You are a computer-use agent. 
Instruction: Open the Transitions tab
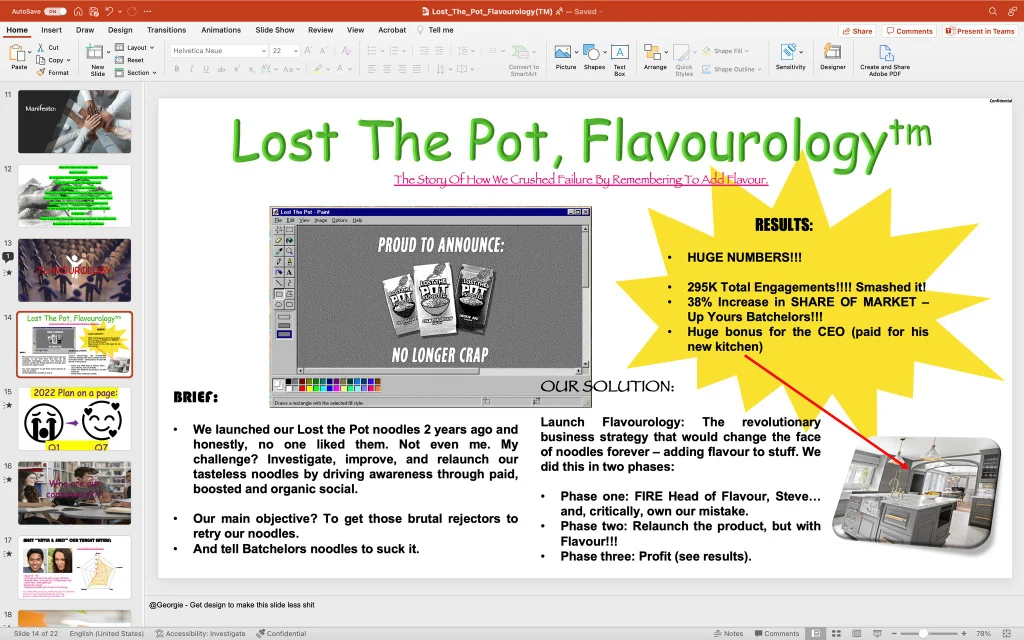(166, 30)
